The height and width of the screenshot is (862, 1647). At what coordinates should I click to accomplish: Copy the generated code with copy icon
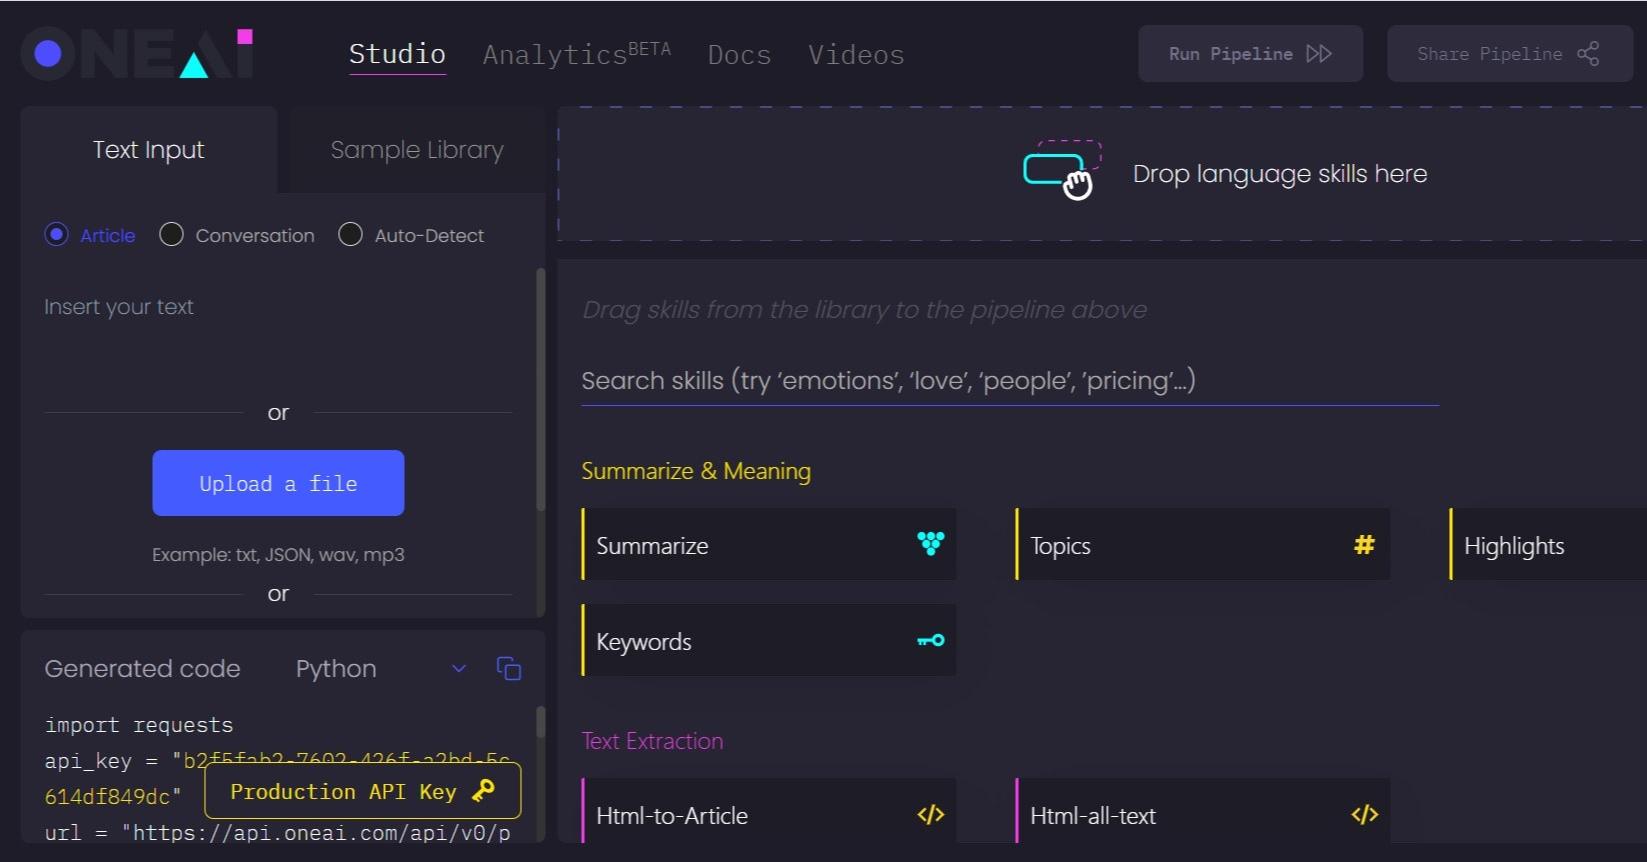click(x=509, y=668)
